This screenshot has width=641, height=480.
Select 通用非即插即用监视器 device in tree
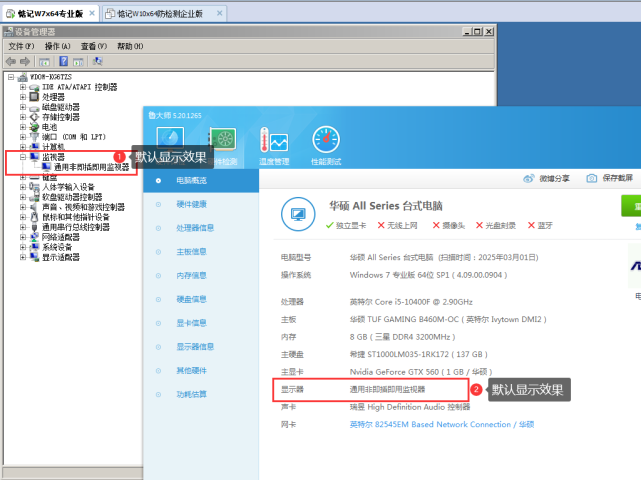click(91, 167)
